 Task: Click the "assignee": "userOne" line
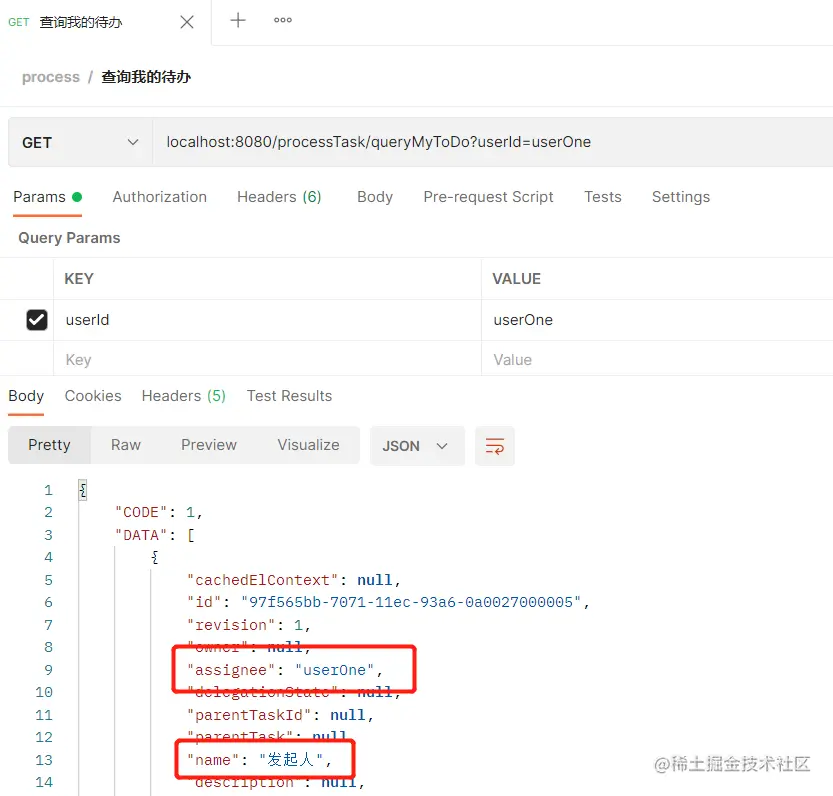(x=284, y=670)
